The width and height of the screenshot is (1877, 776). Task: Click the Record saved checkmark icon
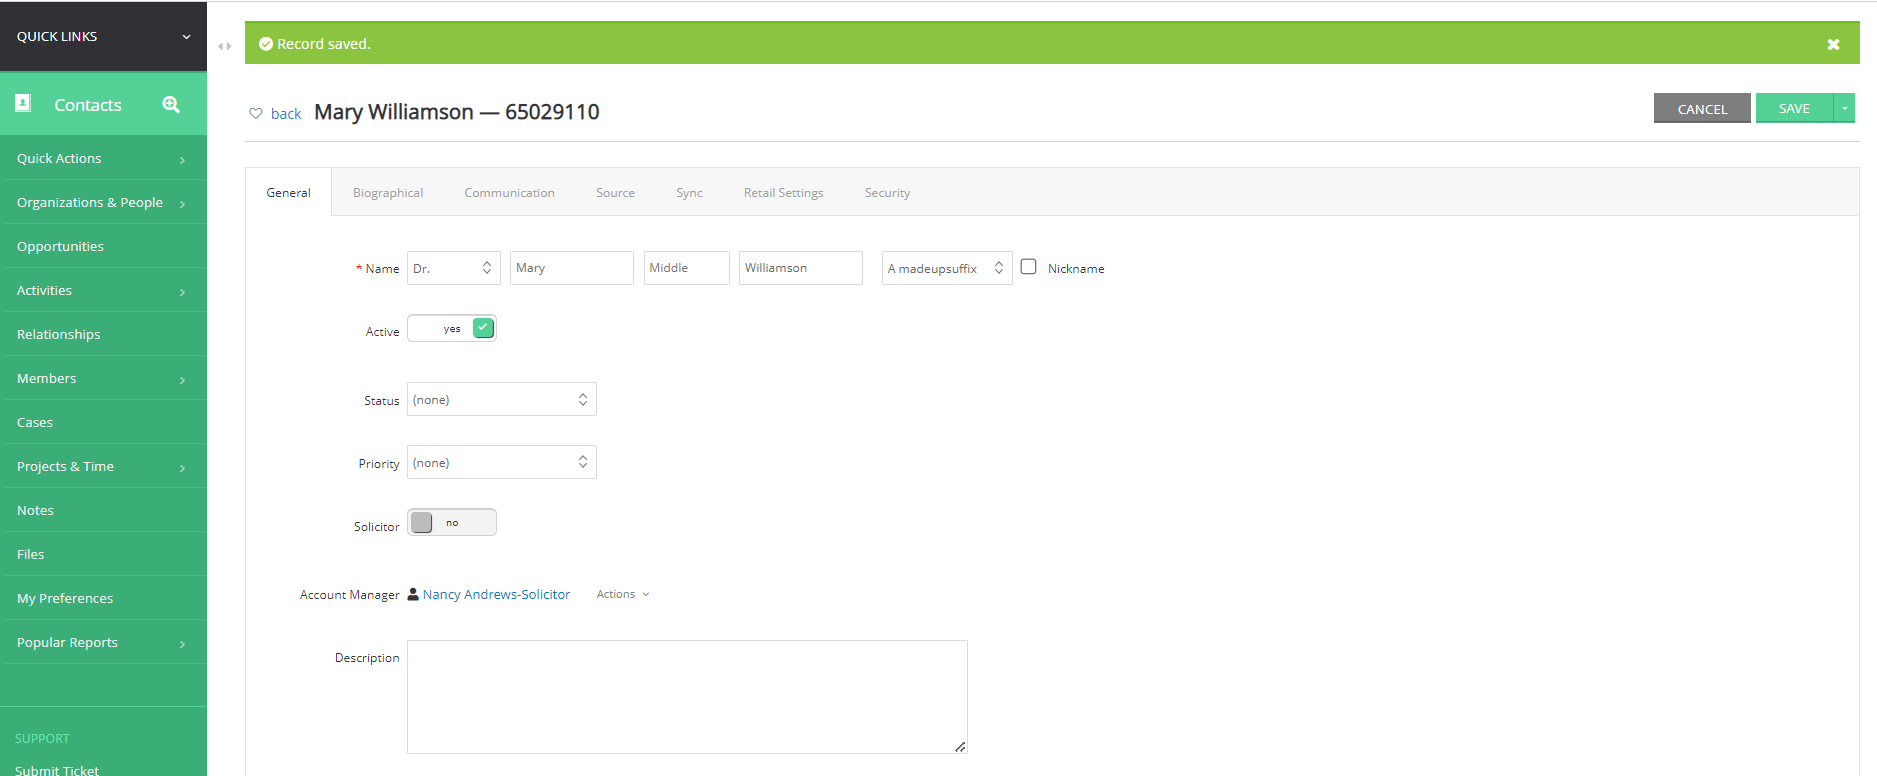click(x=266, y=44)
